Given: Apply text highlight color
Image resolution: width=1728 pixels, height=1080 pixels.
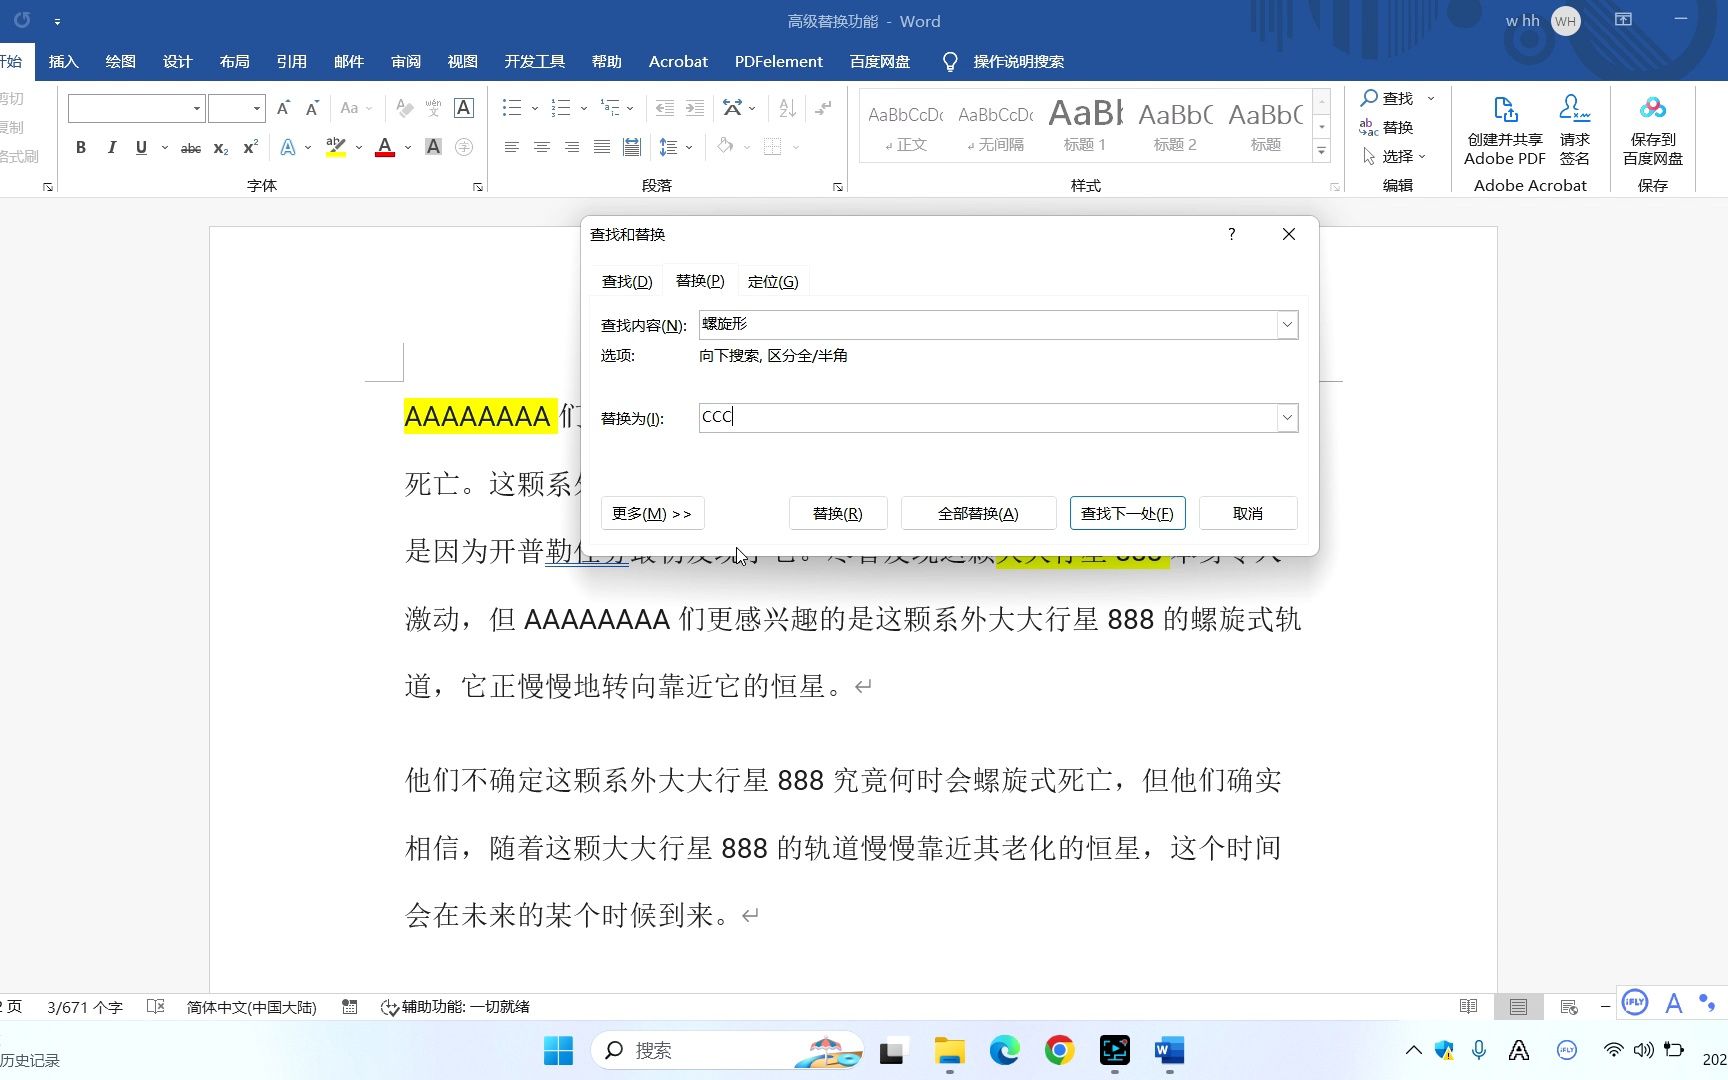Looking at the screenshot, I should tap(336, 148).
